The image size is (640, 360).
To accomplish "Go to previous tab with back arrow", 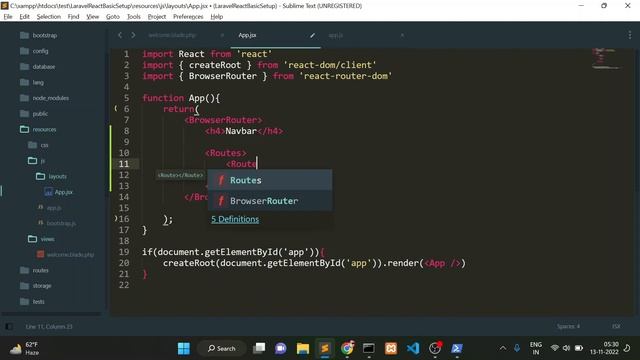I will point(120,36).
